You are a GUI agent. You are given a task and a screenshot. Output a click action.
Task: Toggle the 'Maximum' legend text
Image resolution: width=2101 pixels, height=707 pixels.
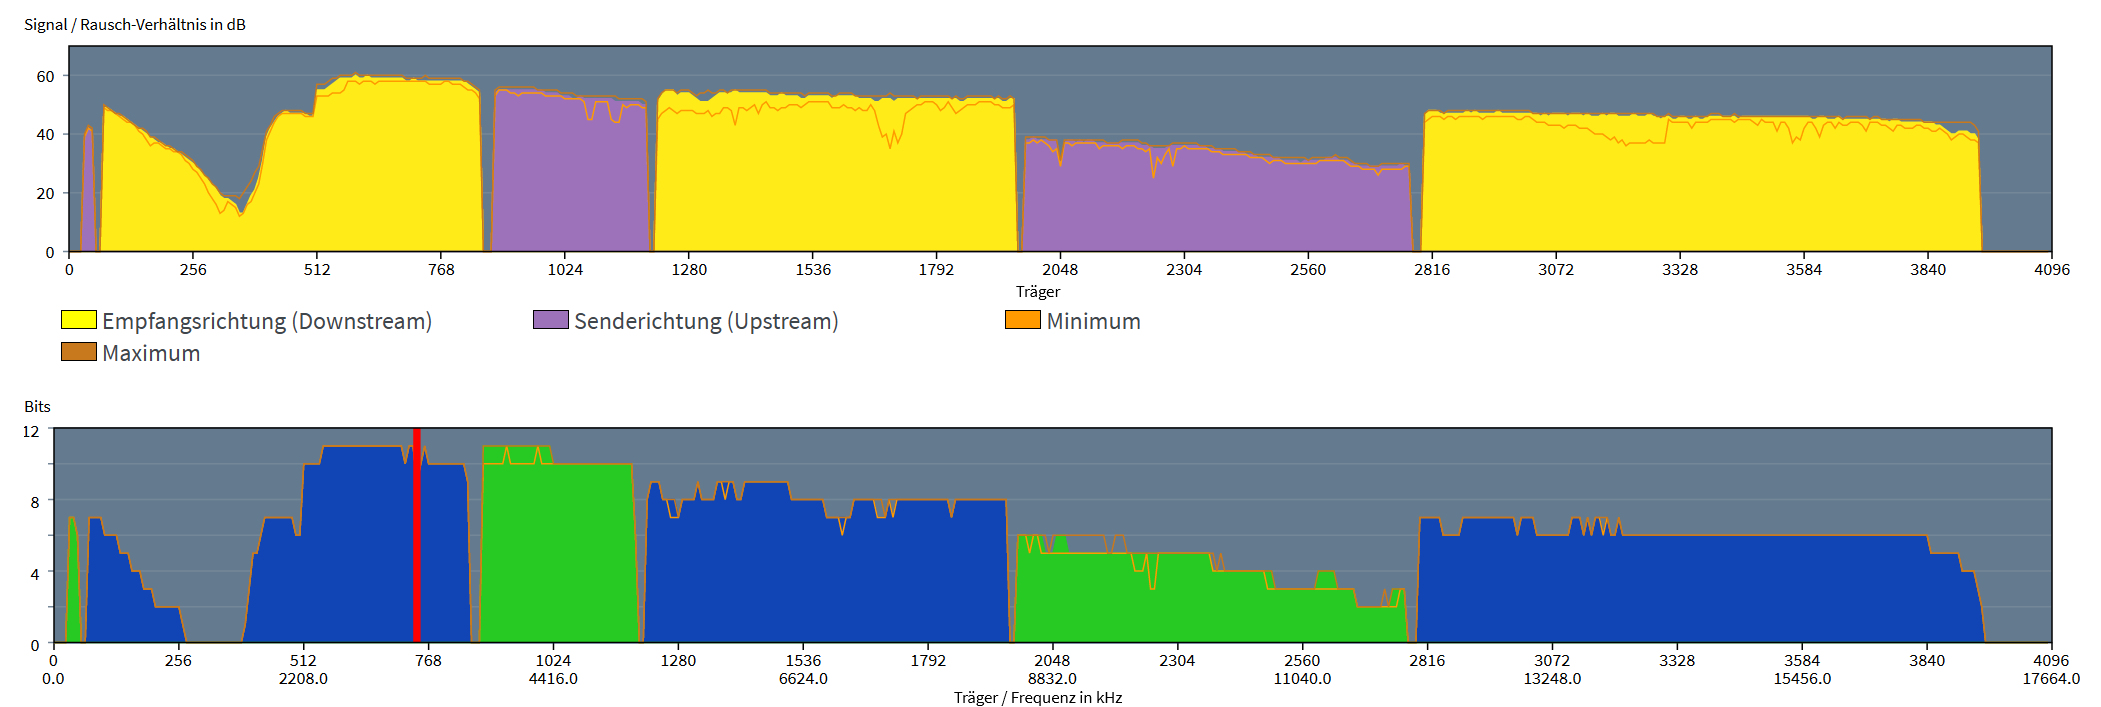click(x=151, y=353)
